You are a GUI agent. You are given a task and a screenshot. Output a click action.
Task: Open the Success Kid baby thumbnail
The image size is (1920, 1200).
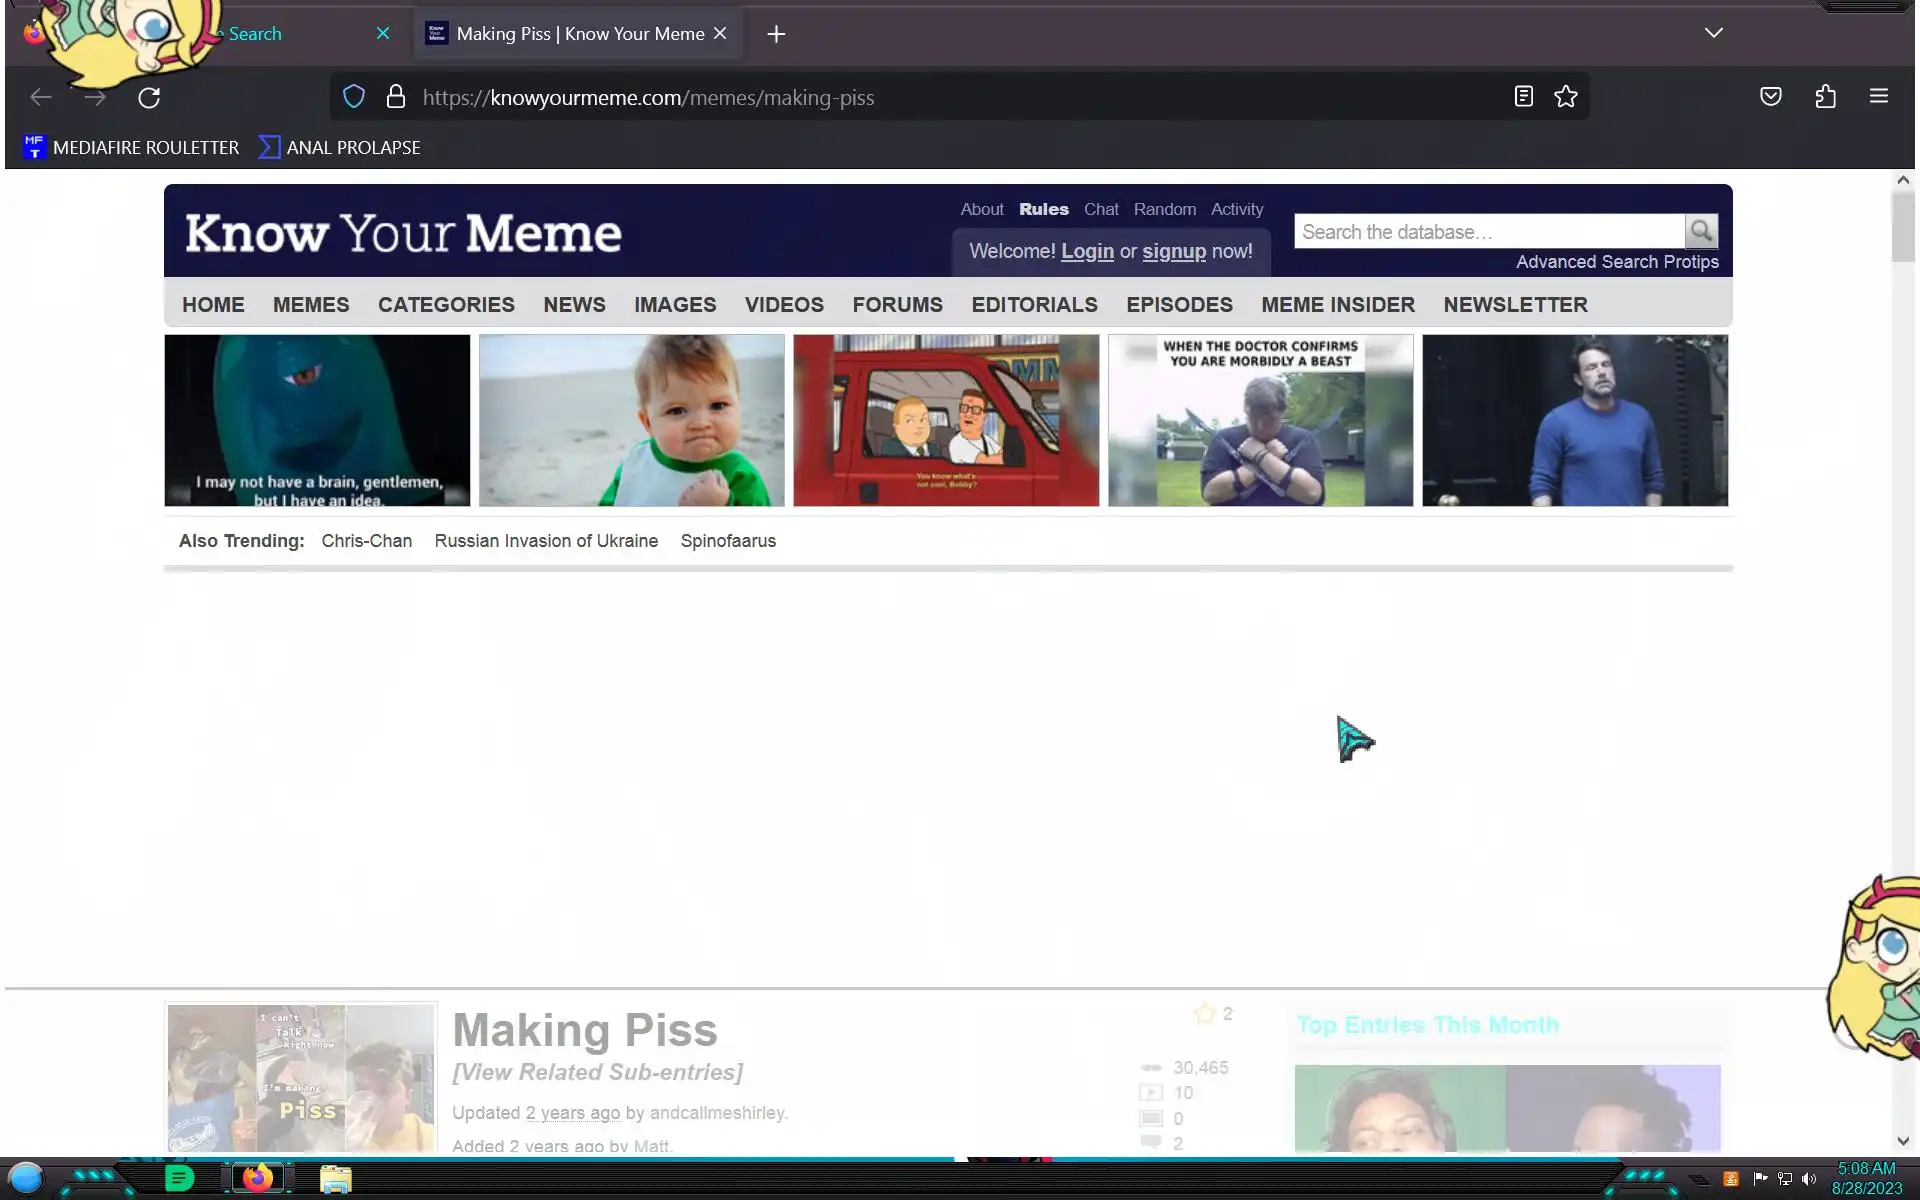(x=631, y=420)
